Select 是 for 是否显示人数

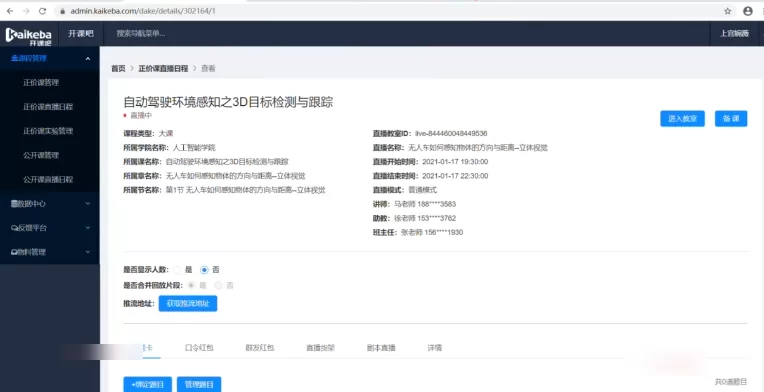[x=177, y=270]
